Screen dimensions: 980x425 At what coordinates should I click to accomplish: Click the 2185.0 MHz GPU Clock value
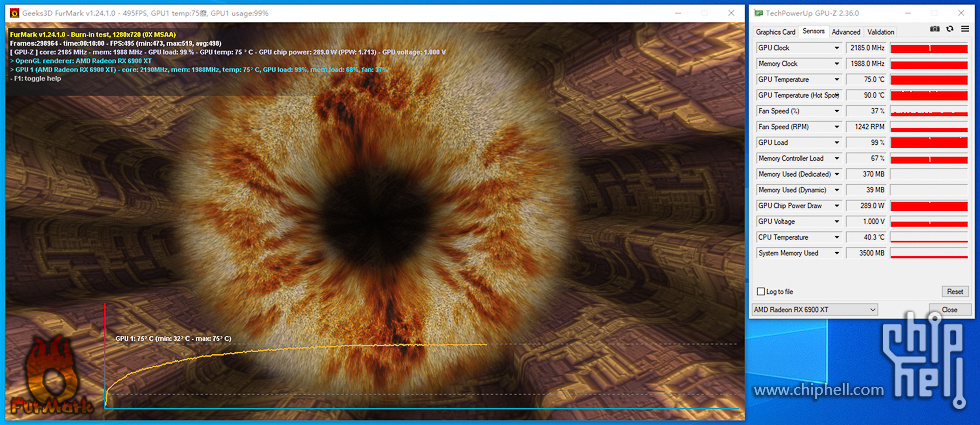pos(866,48)
